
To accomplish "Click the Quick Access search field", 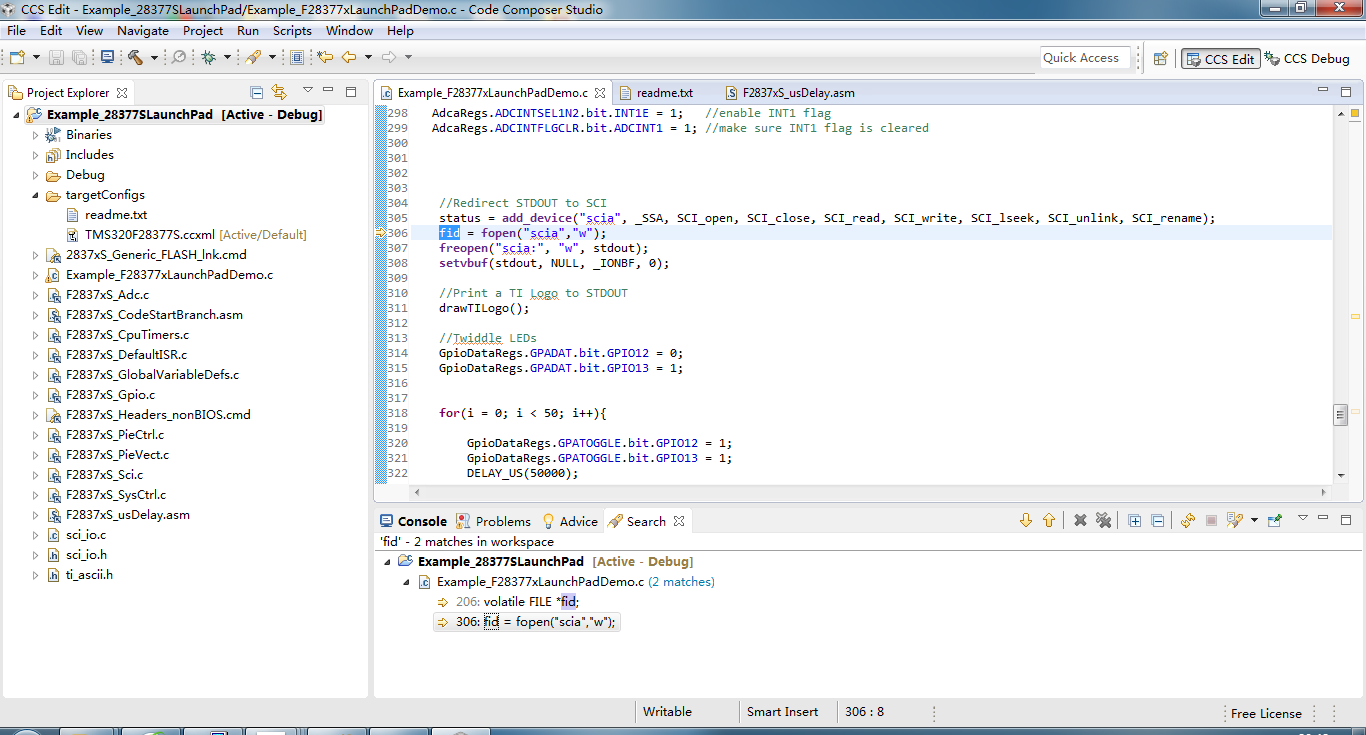I will coord(1085,58).
